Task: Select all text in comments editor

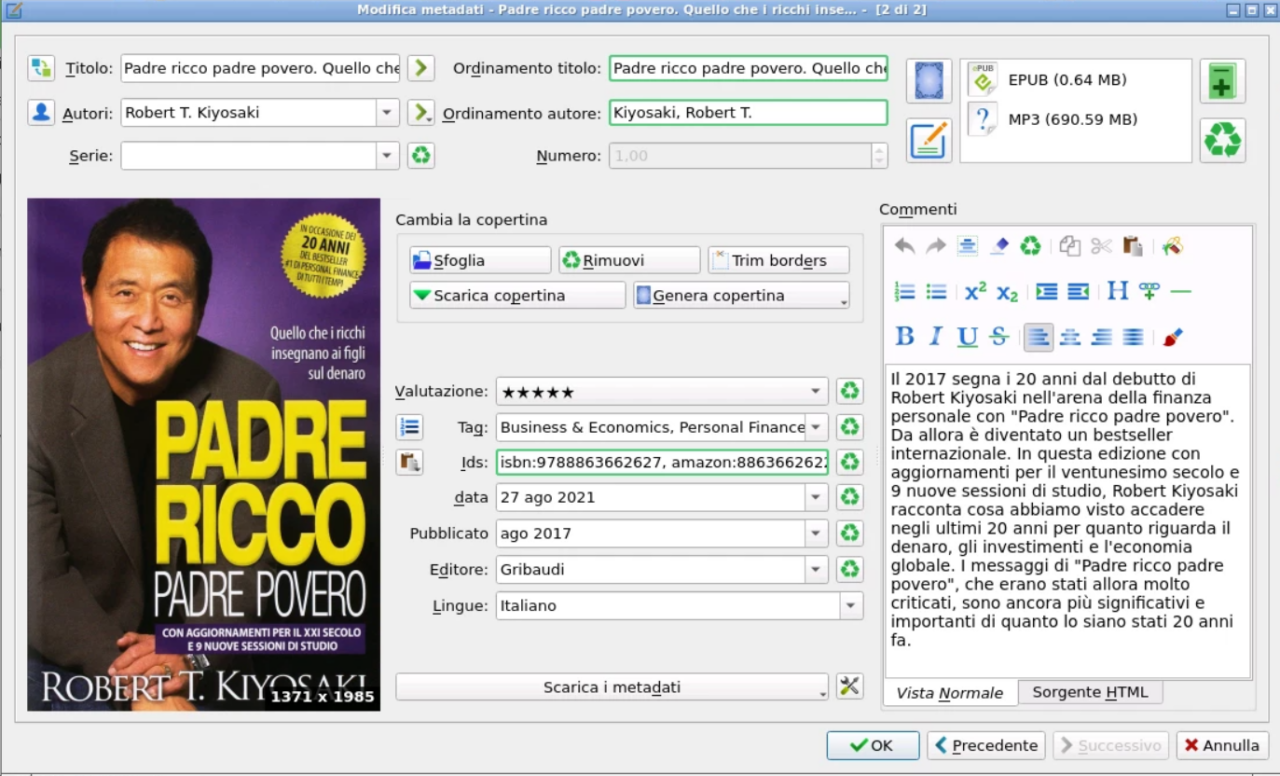Action: (967, 246)
